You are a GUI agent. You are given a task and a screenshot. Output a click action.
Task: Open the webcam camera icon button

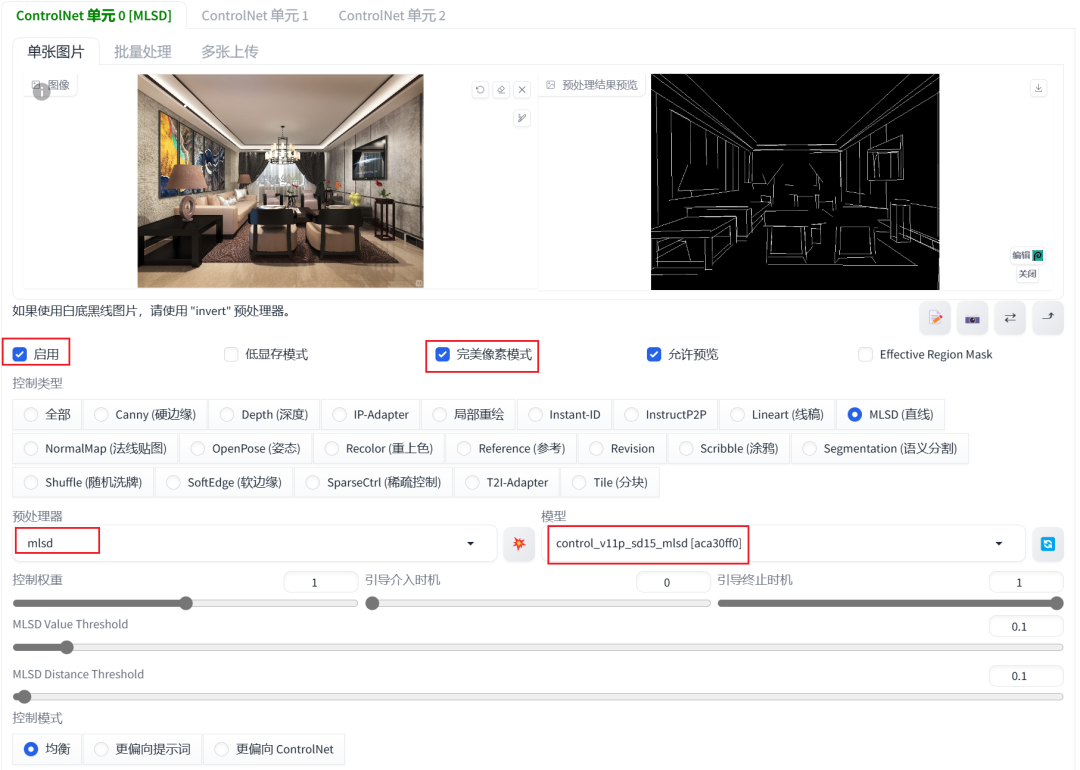(973, 318)
